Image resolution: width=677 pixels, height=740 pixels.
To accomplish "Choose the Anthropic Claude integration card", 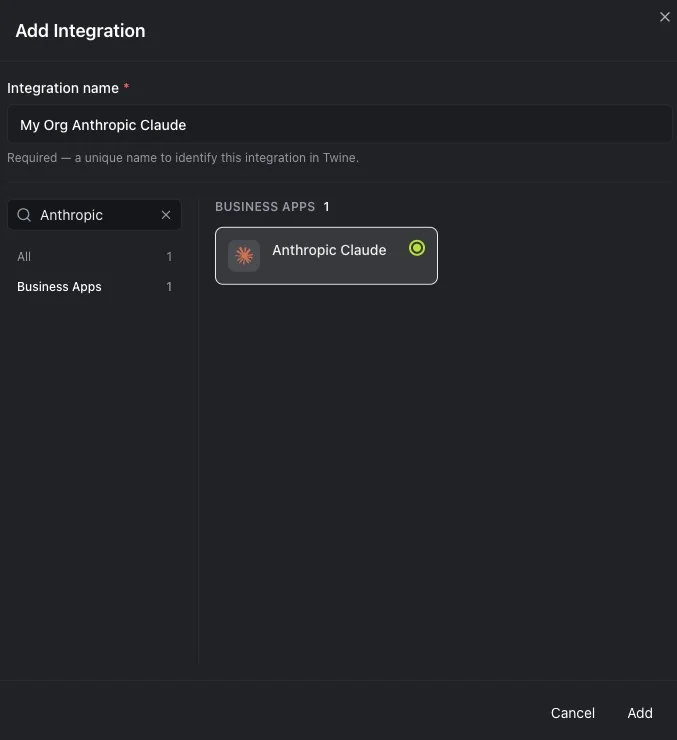I will click(326, 256).
